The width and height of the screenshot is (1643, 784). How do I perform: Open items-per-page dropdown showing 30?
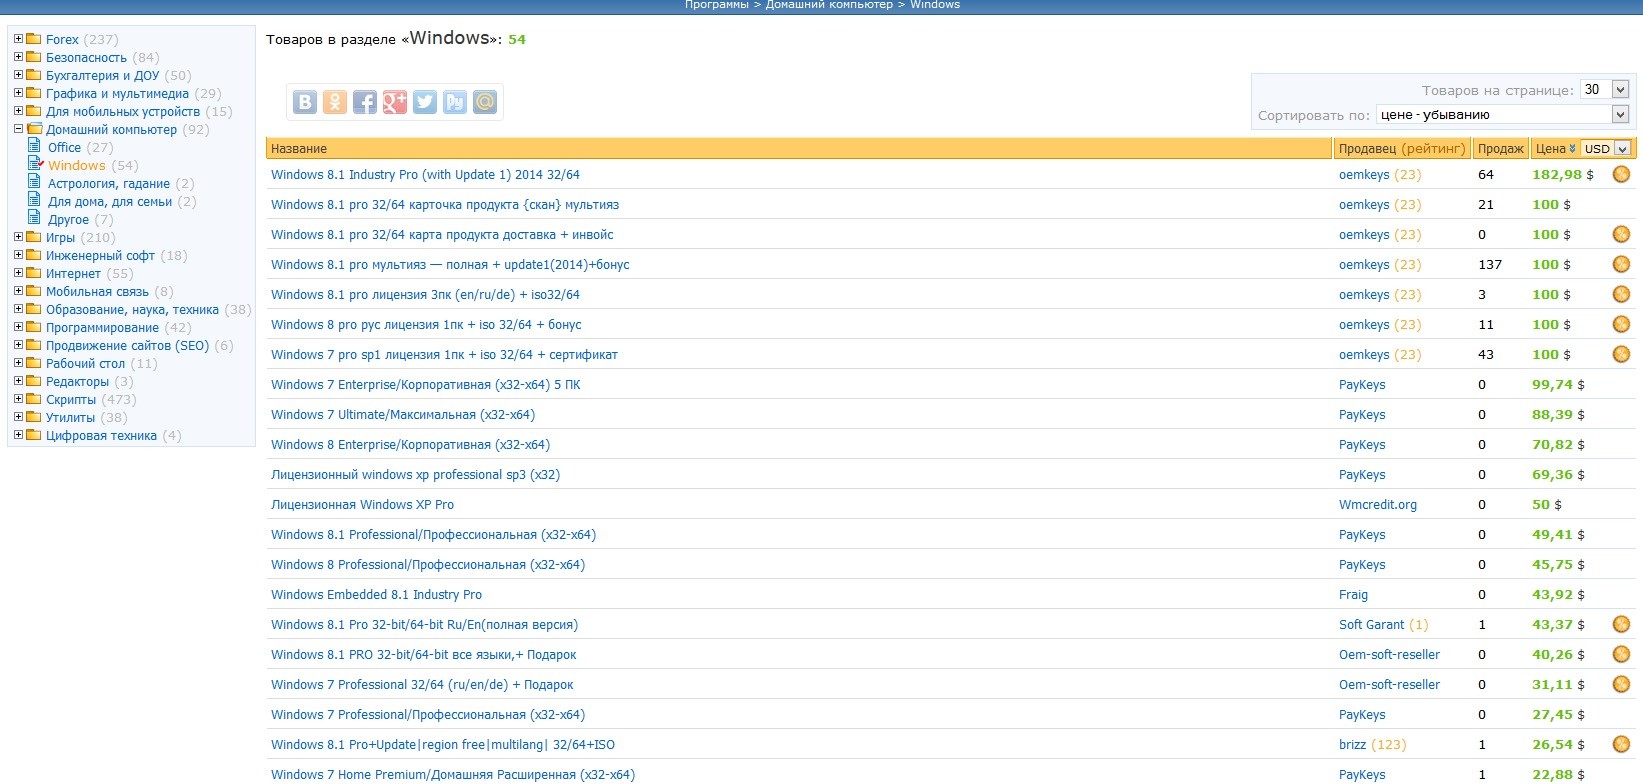pyautogui.click(x=1605, y=89)
